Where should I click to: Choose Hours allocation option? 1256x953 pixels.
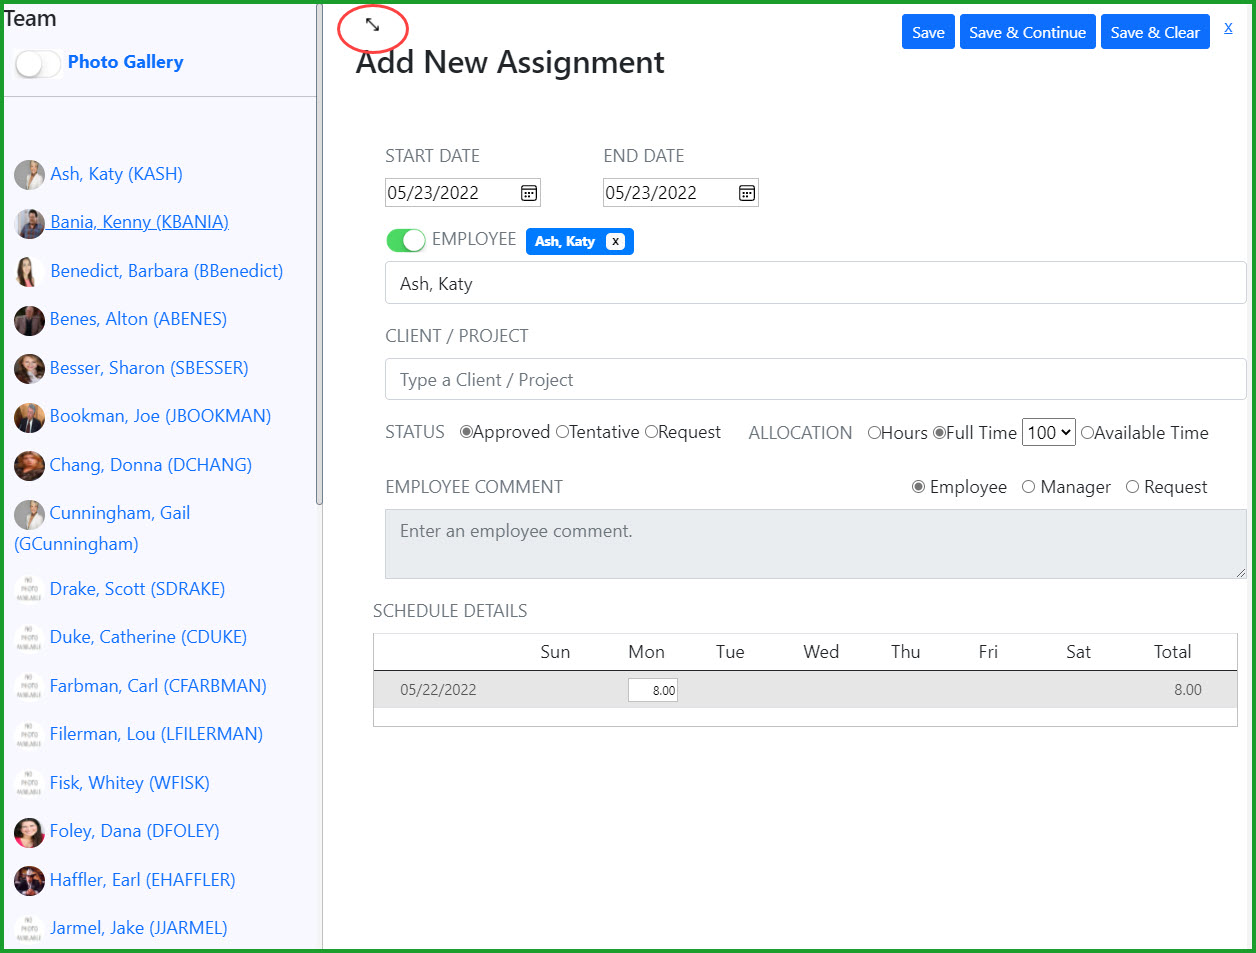874,433
